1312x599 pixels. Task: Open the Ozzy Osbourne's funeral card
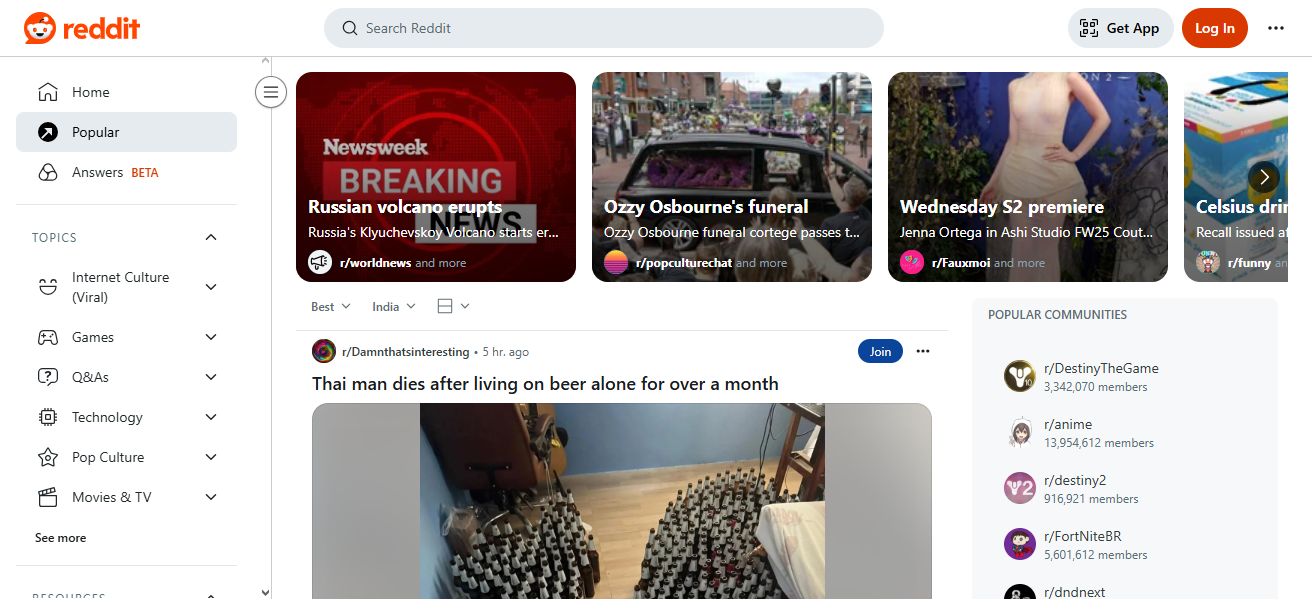732,177
